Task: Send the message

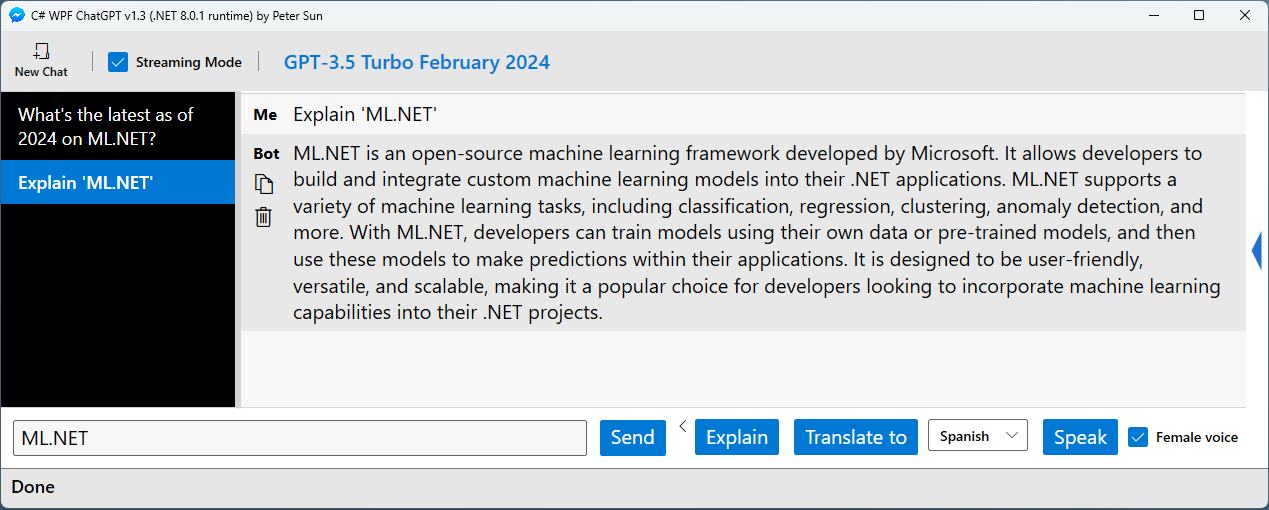Action: 632,437
